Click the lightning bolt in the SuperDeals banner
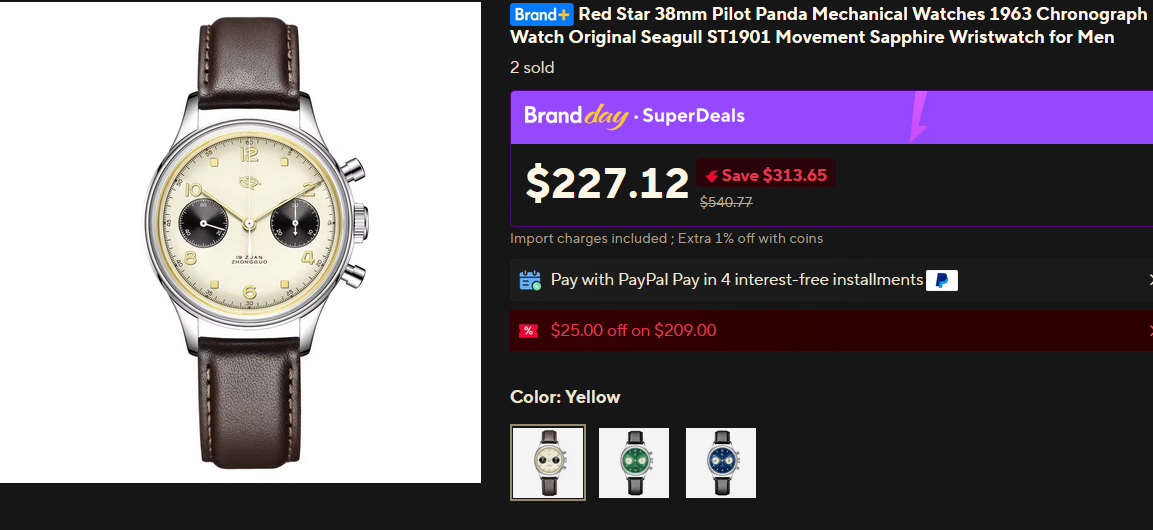This screenshot has width=1153, height=530. tap(918, 117)
